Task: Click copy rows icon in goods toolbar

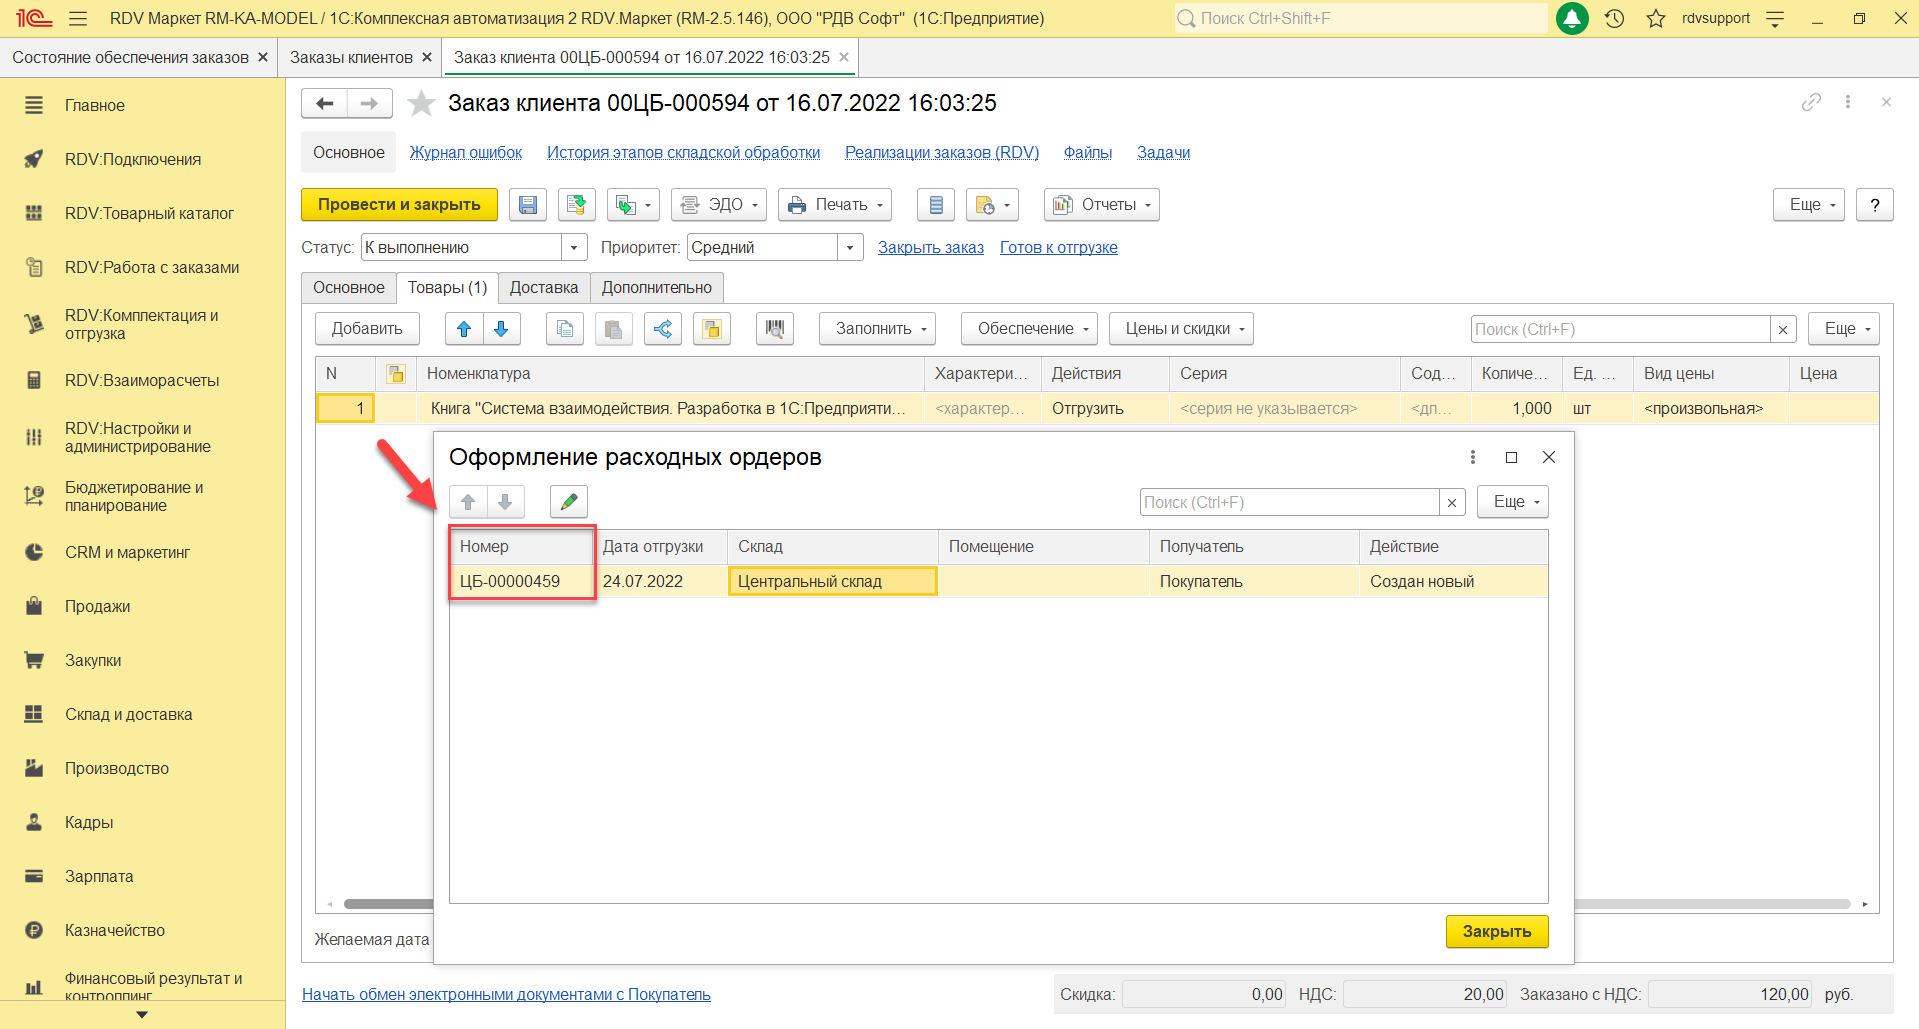Action: [x=565, y=329]
